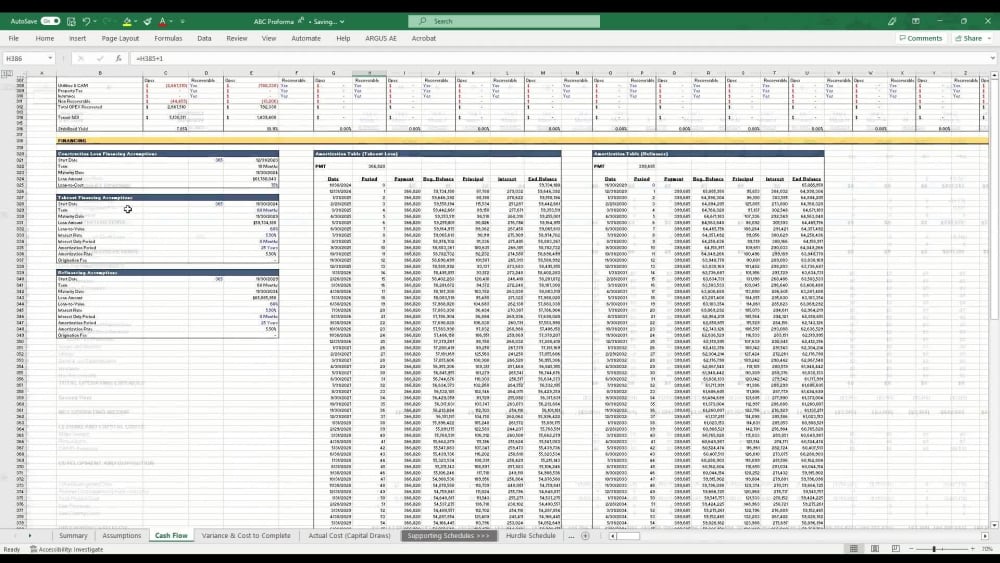The height and width of the screenshot is (563, 1000).
Task: Click the horizontal scrollbar thumb
Action: point(628,536)
